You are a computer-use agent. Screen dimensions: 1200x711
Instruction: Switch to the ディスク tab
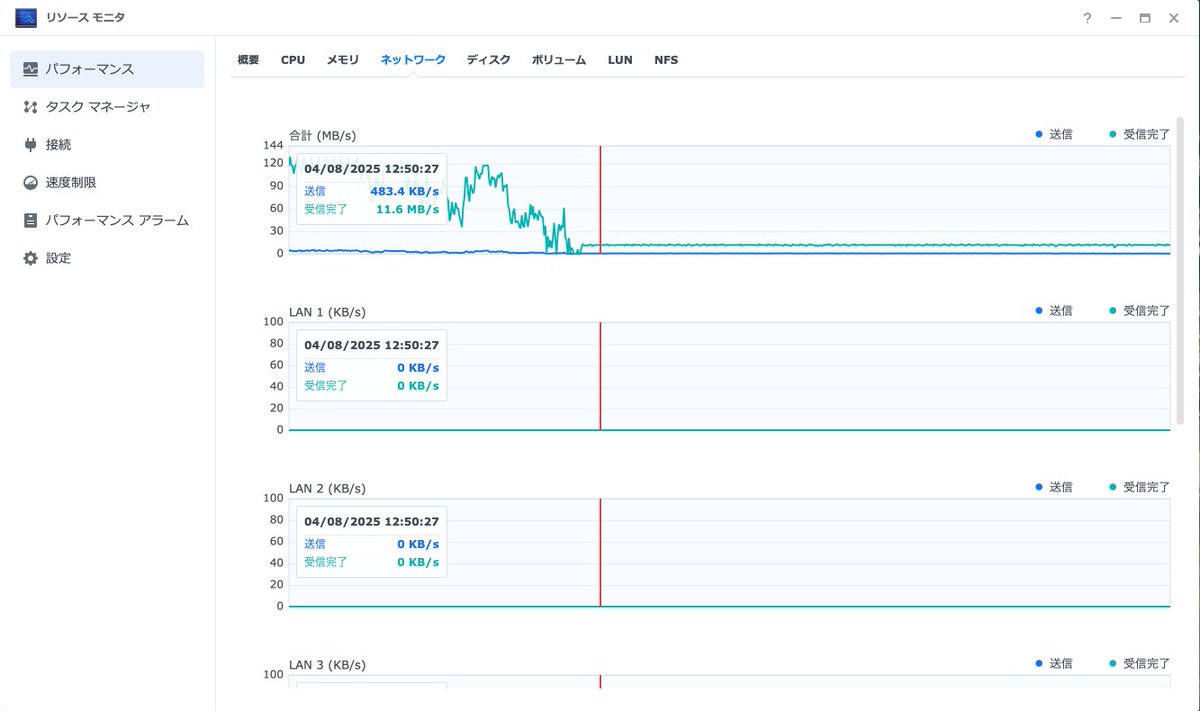click(x=488, y=60)
